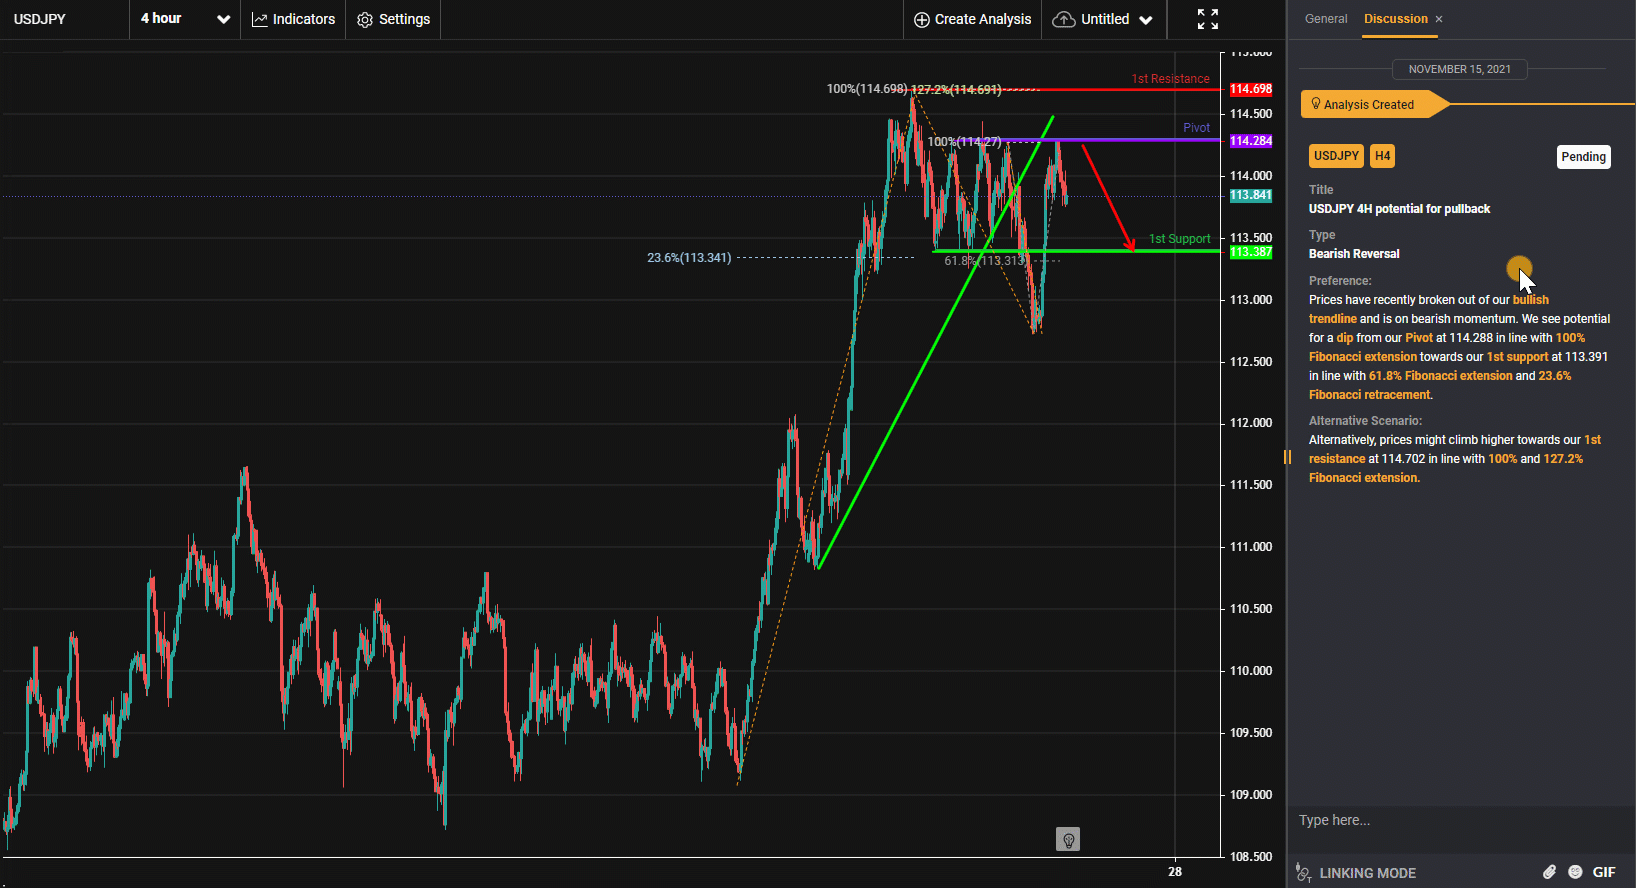Attach a file with paperclip icon

click(1549, 872)
